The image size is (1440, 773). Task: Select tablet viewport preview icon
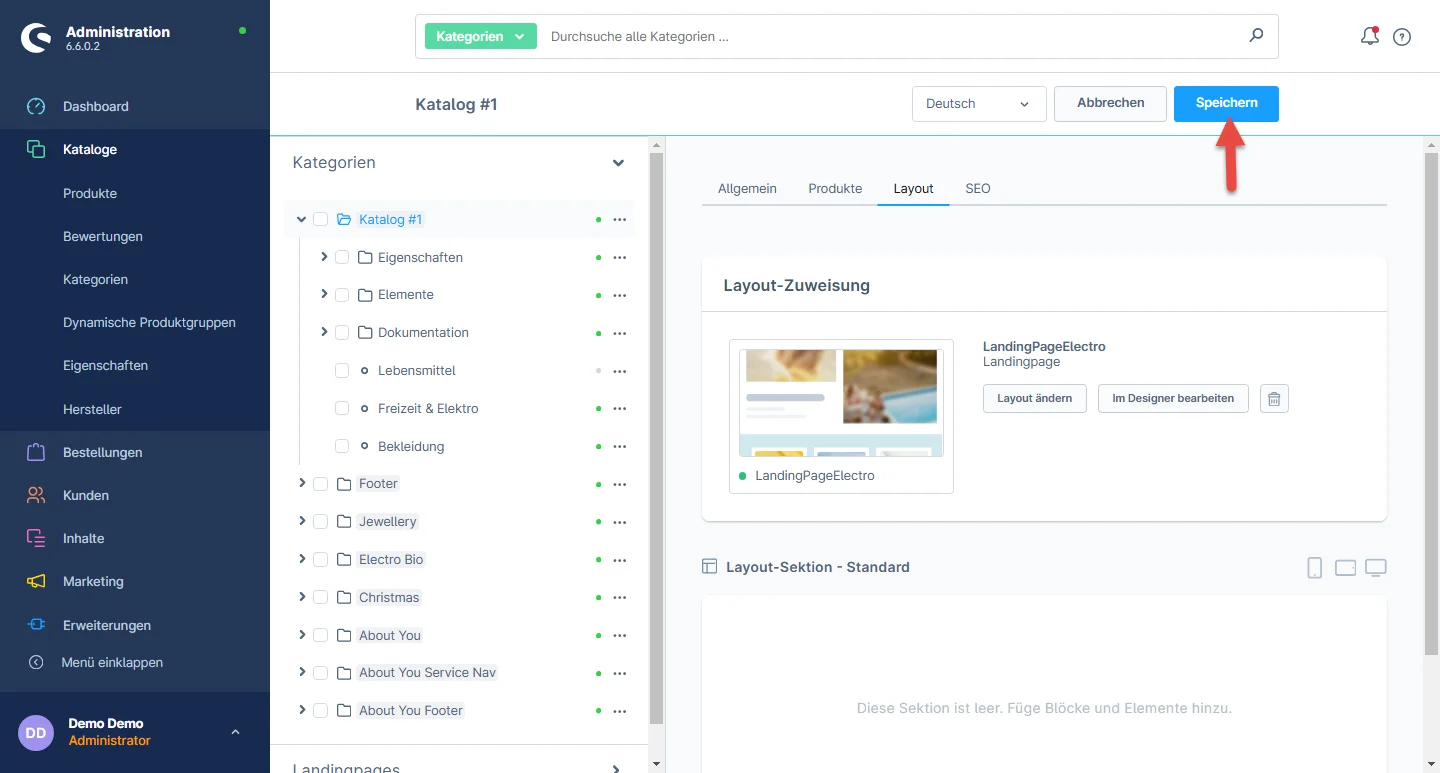click(x=1345, y=568)
